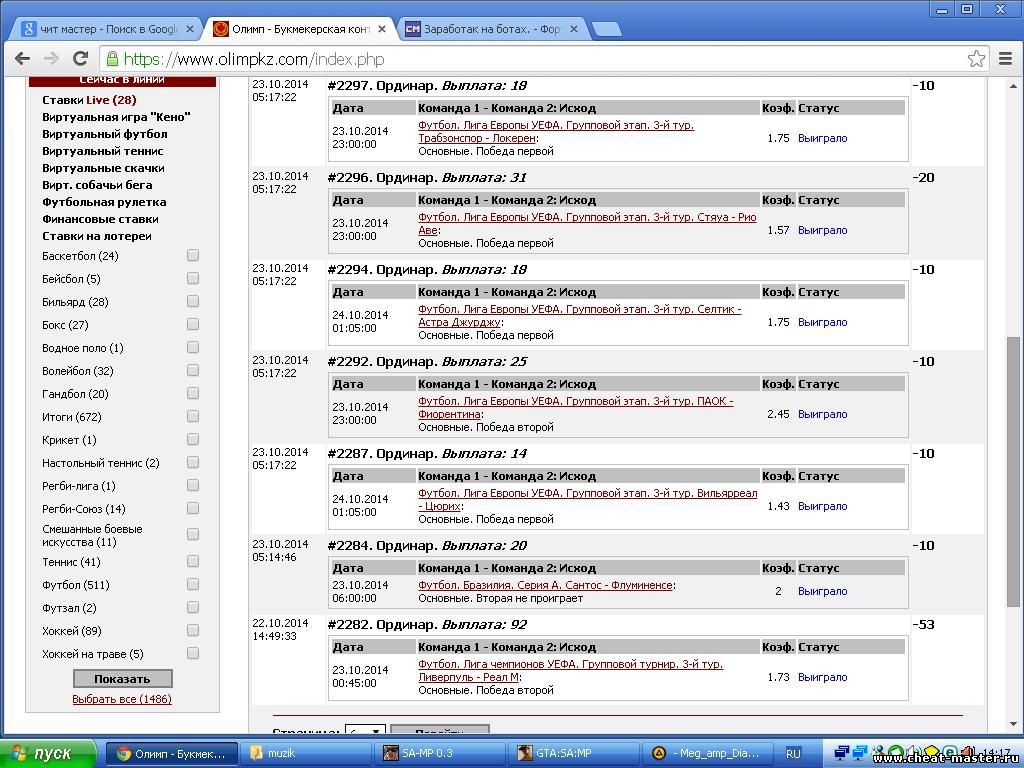The width and height of the screenshot is (1024, 768).
Task: Bookmark this page with the star icon
Action: pos(976,59)
